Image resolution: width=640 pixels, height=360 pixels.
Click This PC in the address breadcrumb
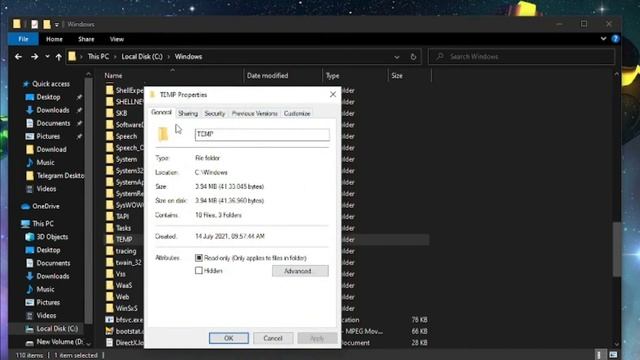(x=98, y=57)
